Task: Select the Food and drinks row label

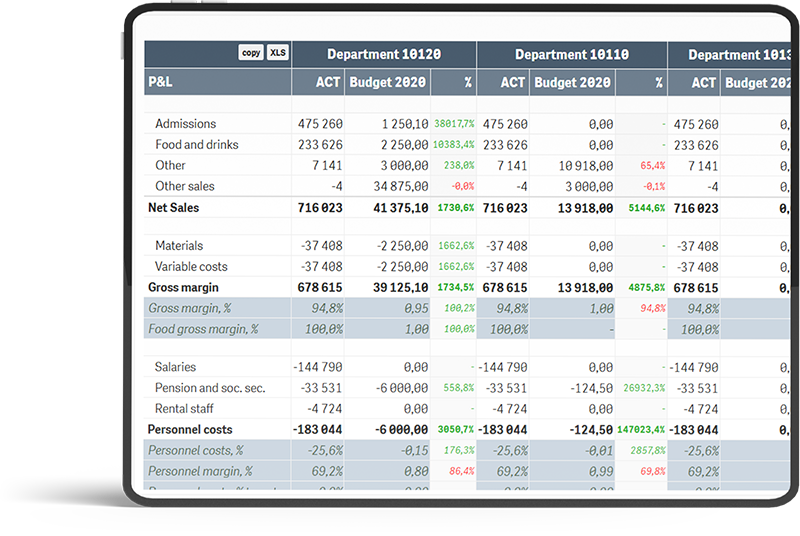Action: (196, 145)
